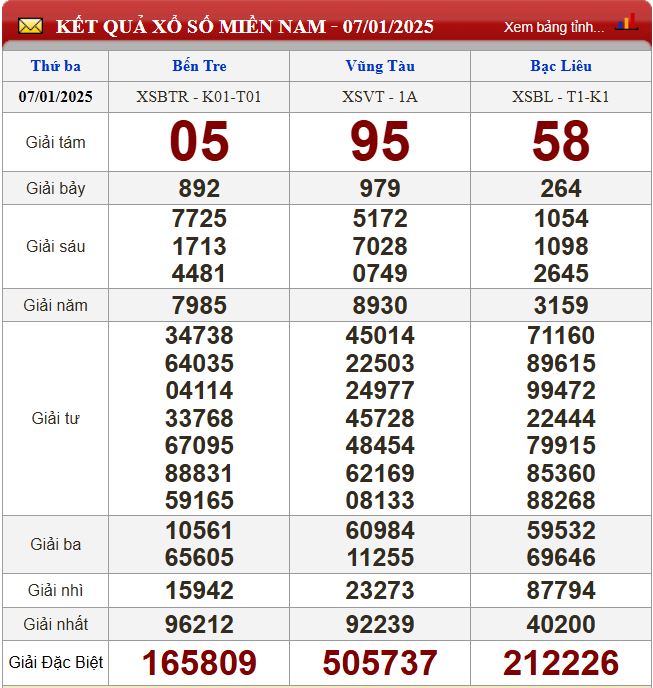Click the 'Giải tám' row label
653x688 pixels.
tap(56, 142)
